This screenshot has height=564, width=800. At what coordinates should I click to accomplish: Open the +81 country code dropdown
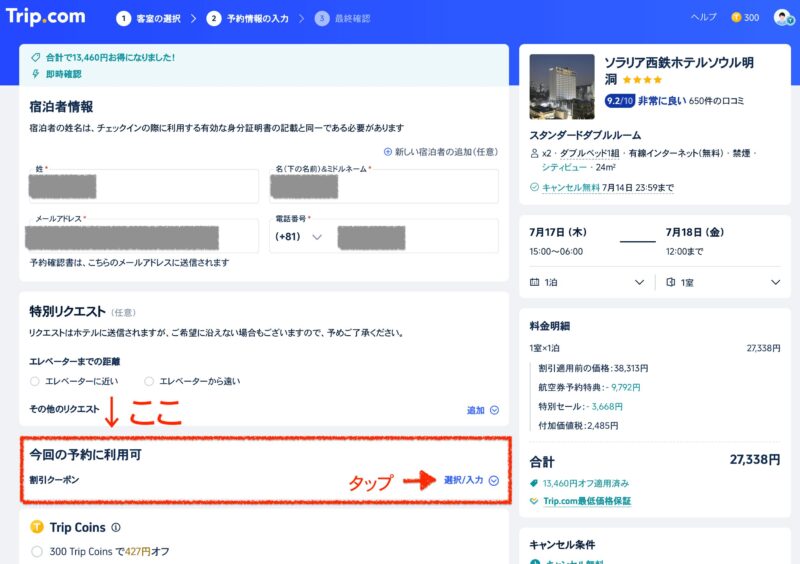click(298, 237)
